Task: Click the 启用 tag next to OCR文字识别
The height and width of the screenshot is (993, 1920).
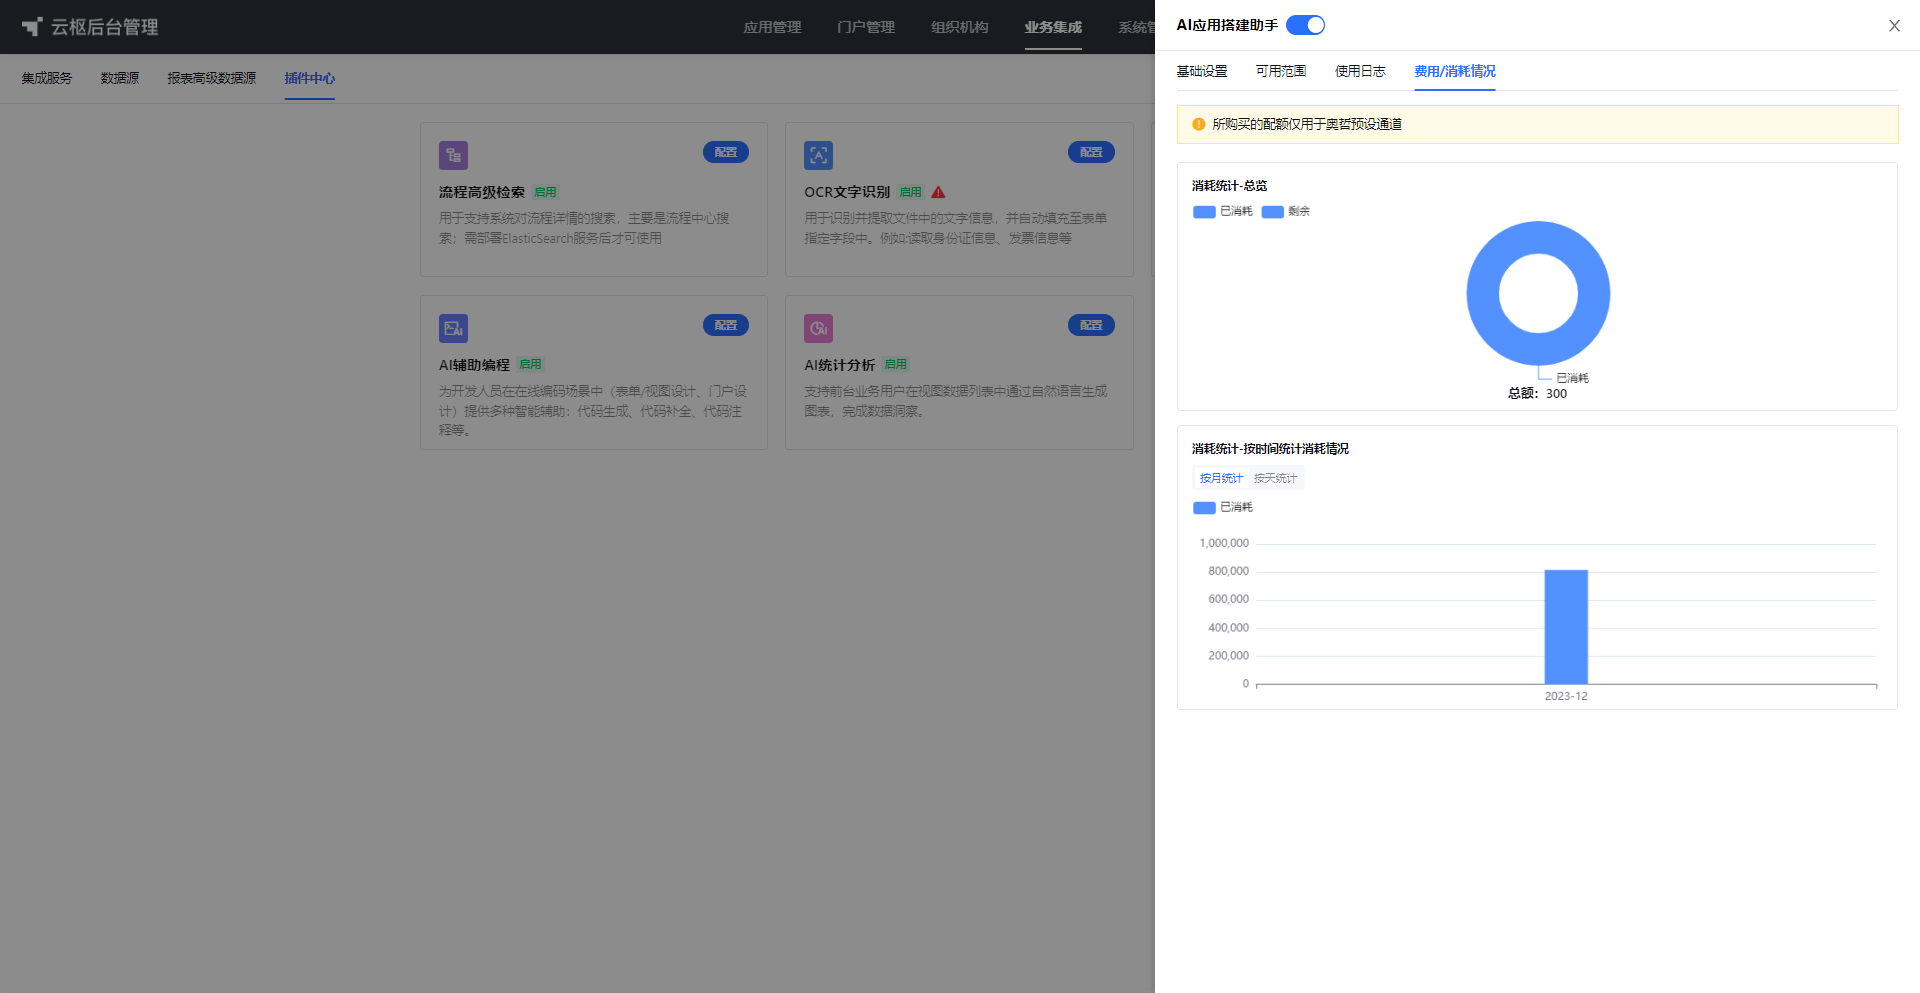Action: click(910, 192)
